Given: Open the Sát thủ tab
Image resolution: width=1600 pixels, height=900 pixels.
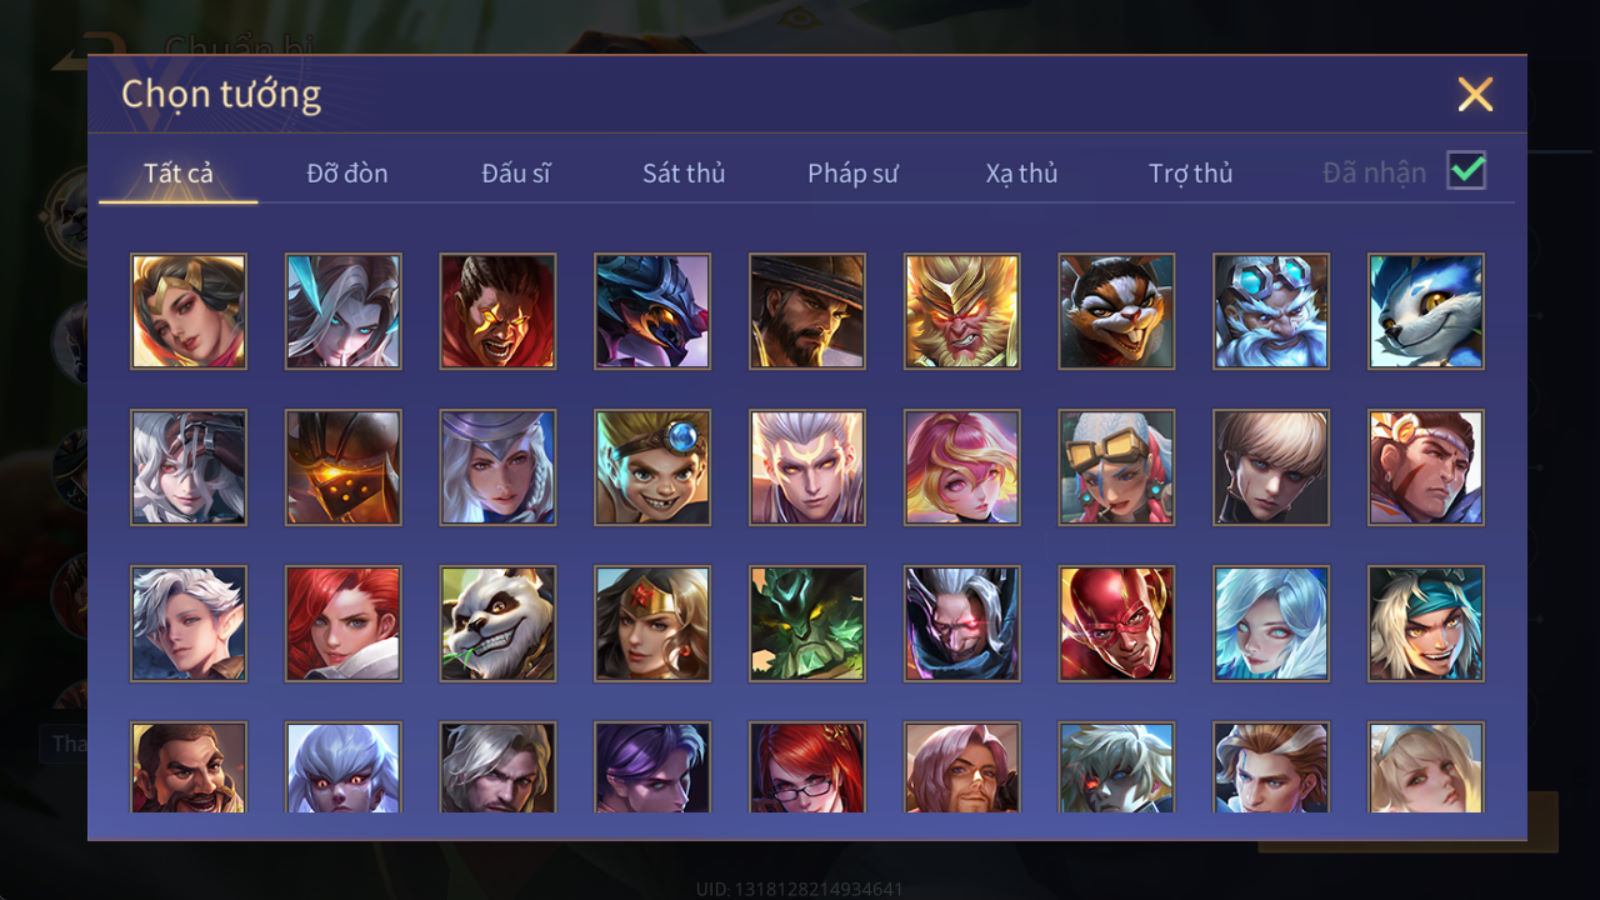Looking at the screenshot, I should [x=684, y=173].
